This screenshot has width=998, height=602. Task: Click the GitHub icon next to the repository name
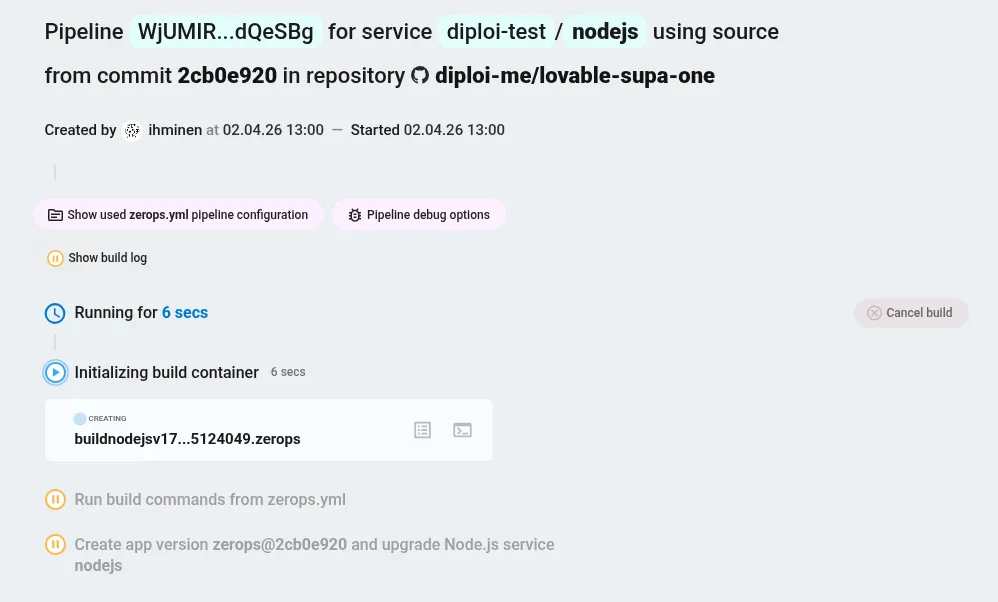click(x=420, y=75)
